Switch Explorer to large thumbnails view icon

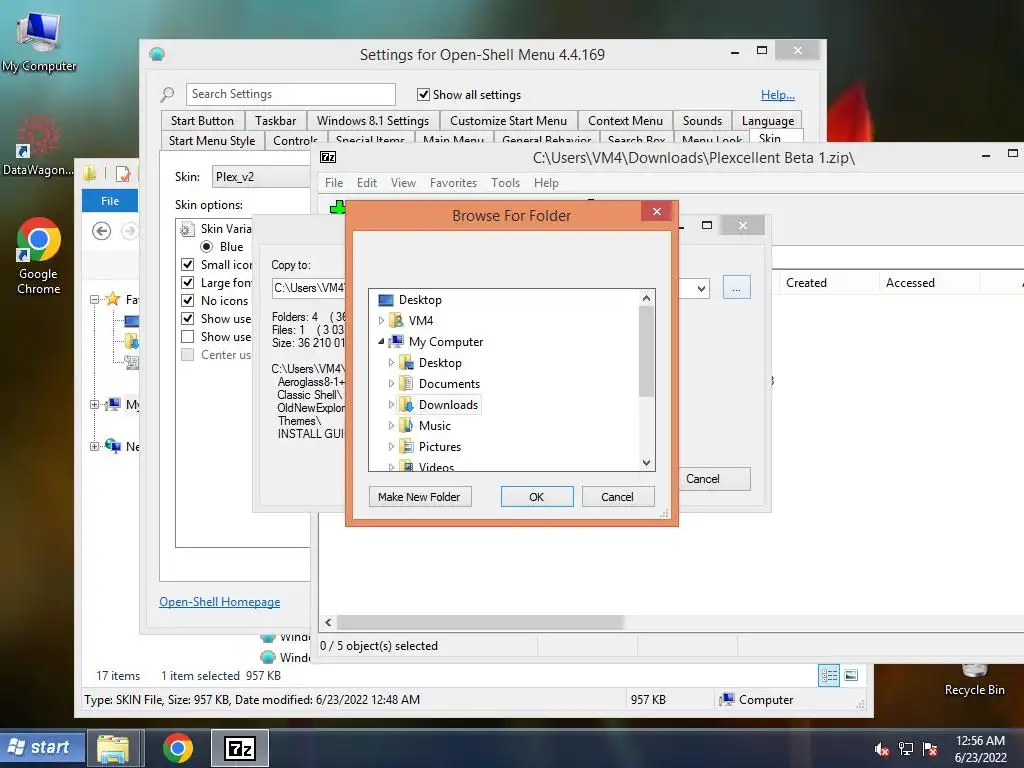[x=851, y=675]
